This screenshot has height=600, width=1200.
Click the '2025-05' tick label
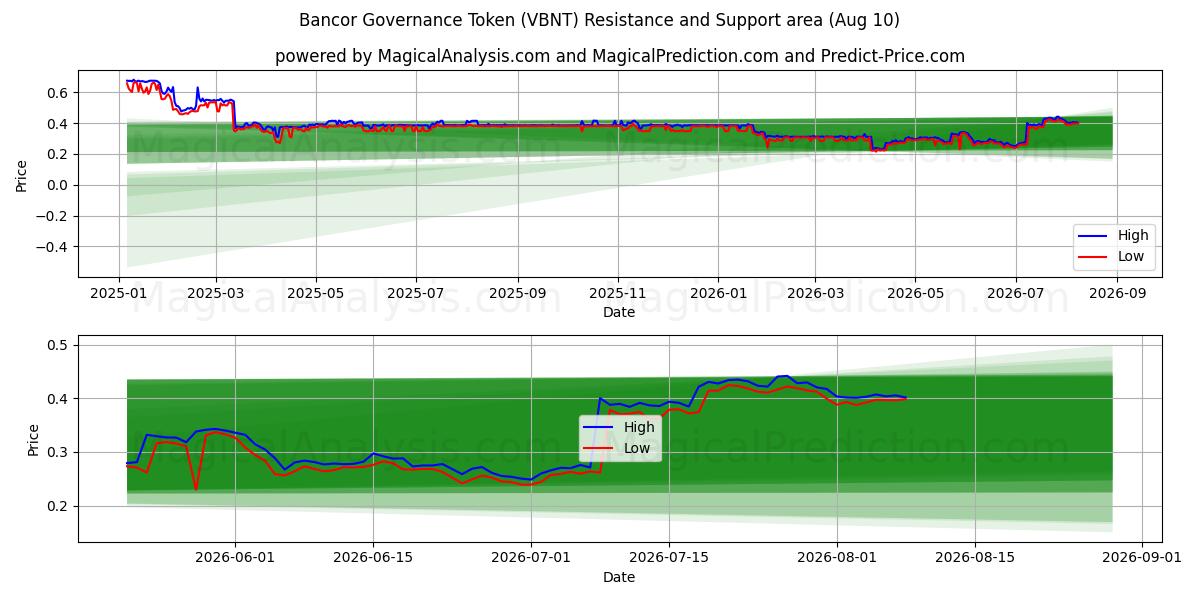(316, 293)
